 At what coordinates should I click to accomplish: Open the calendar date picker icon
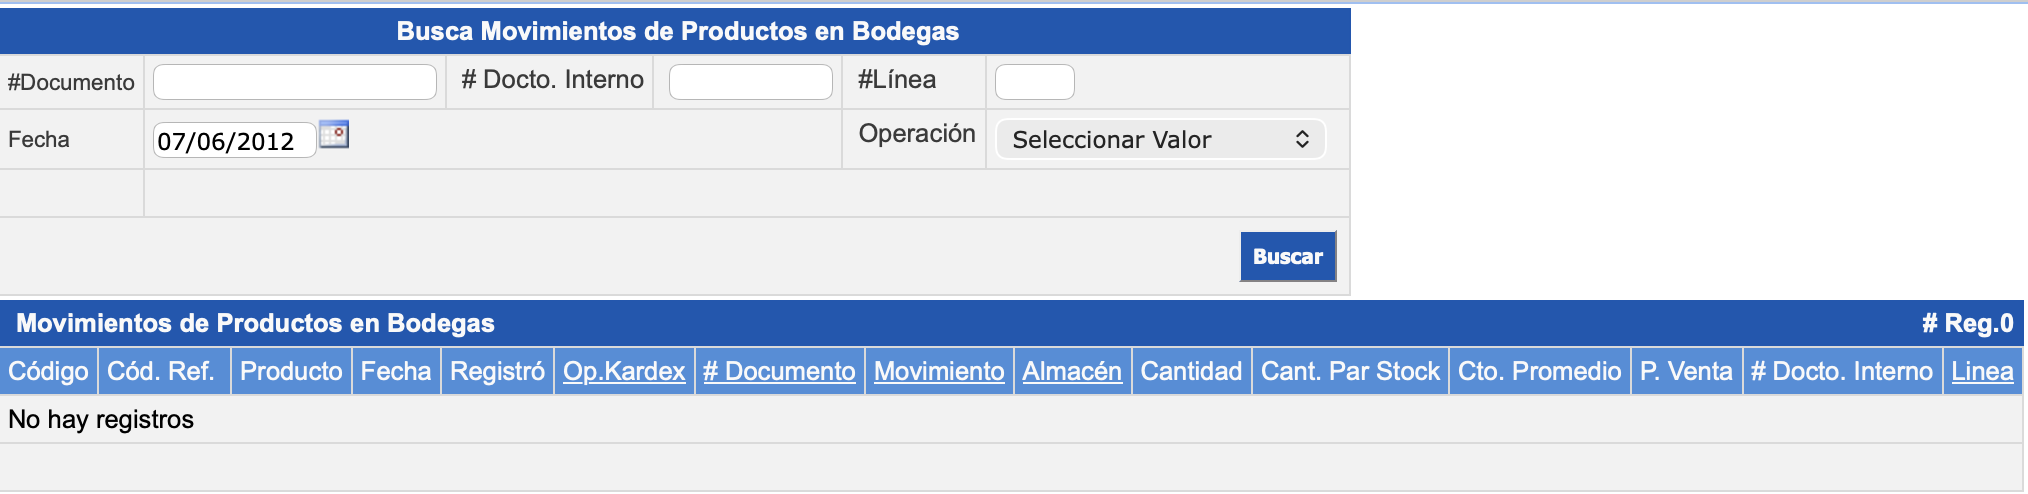334,135
